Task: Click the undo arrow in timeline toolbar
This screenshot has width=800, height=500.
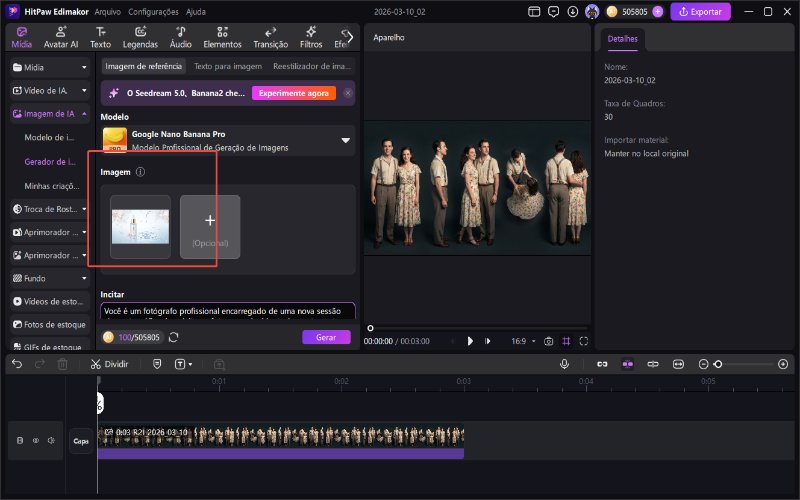Action: [x=17, y=365]
